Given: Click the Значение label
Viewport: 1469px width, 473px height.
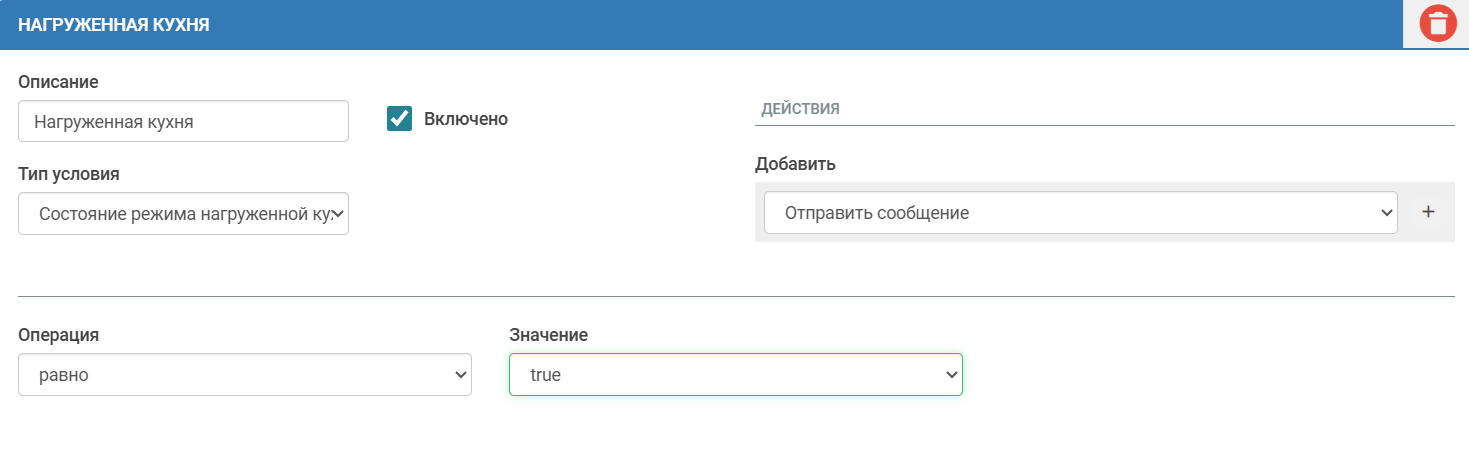Looking at the screenshot, I should tap(549, 335).
